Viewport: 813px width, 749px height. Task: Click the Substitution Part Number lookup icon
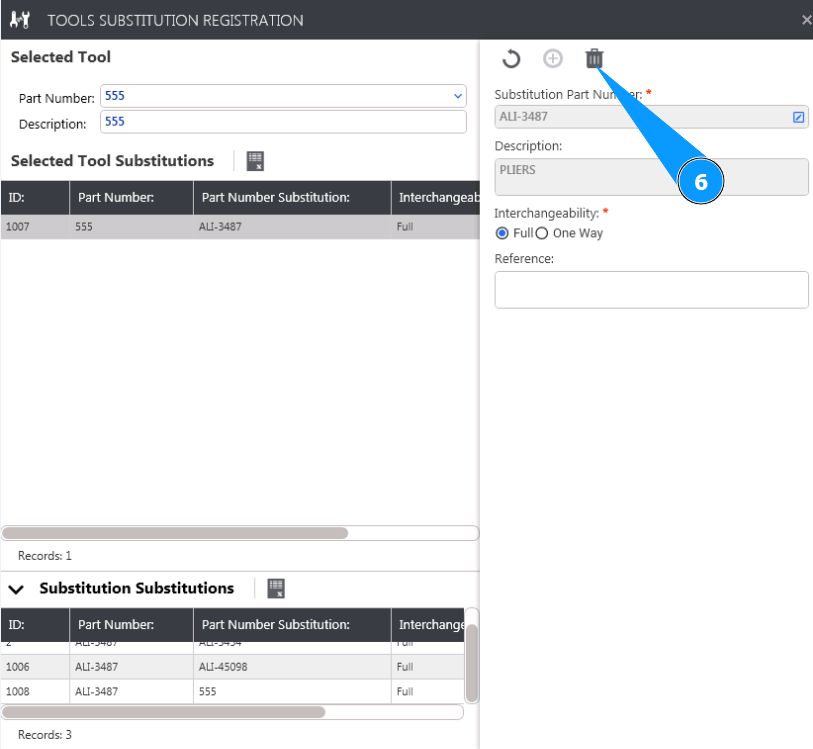click(x=798, y=117)
